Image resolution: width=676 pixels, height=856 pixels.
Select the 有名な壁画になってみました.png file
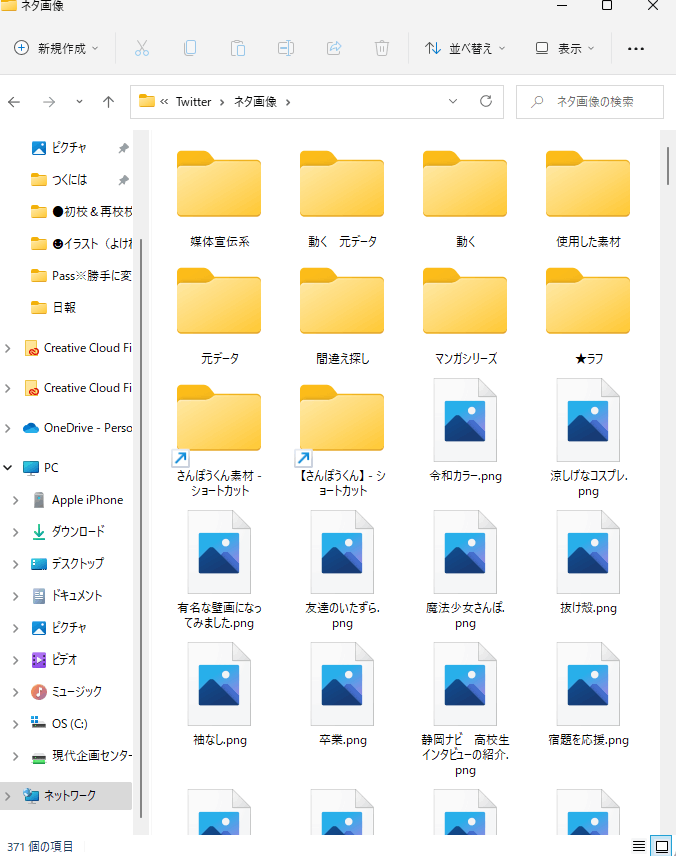220,570
